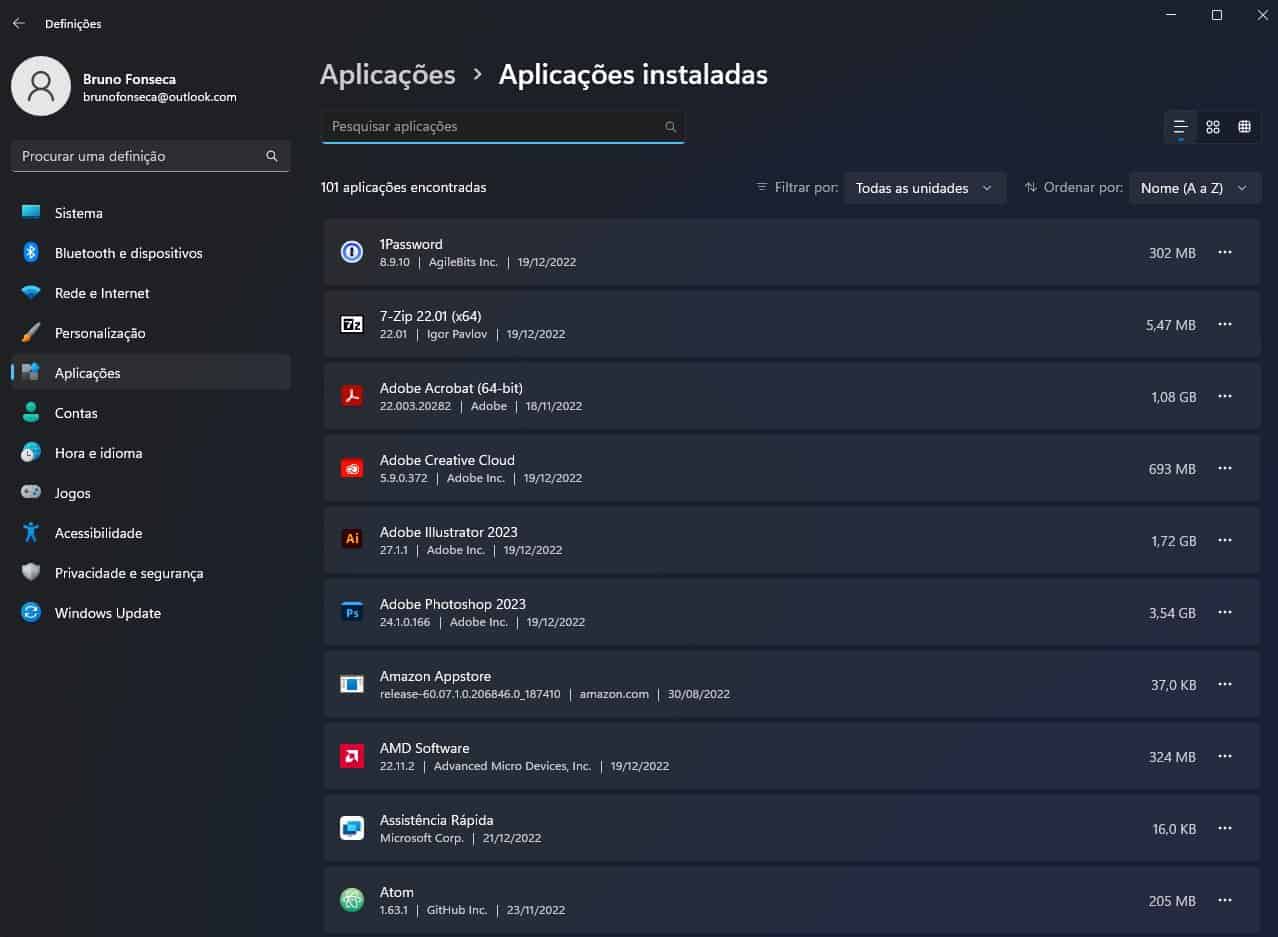Screen dimensions: 1278x937
Task: Open more options for 7-Zip
Action: 1225,324
